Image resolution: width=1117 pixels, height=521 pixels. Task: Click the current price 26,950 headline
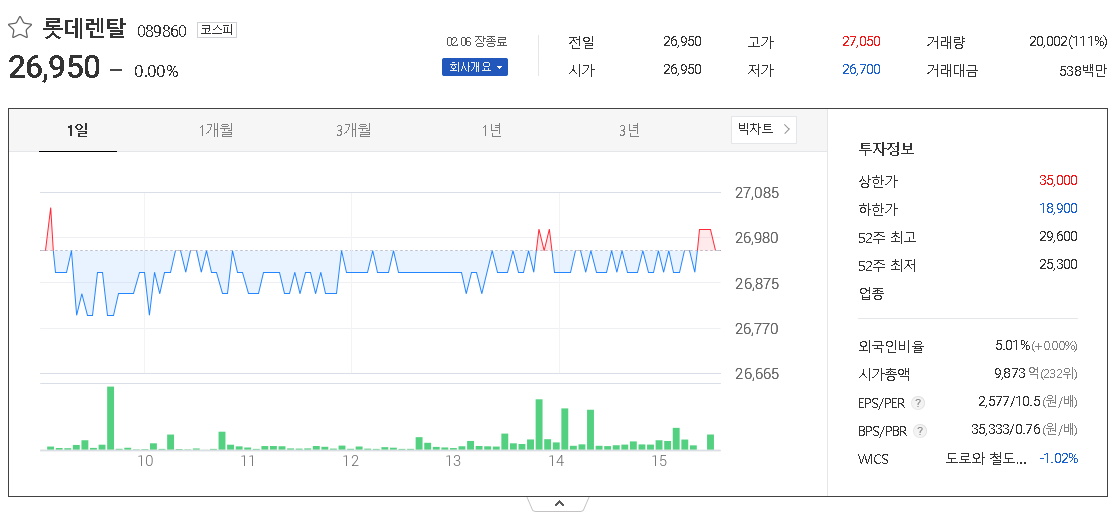pyautogui.click(x=54, y=67)
